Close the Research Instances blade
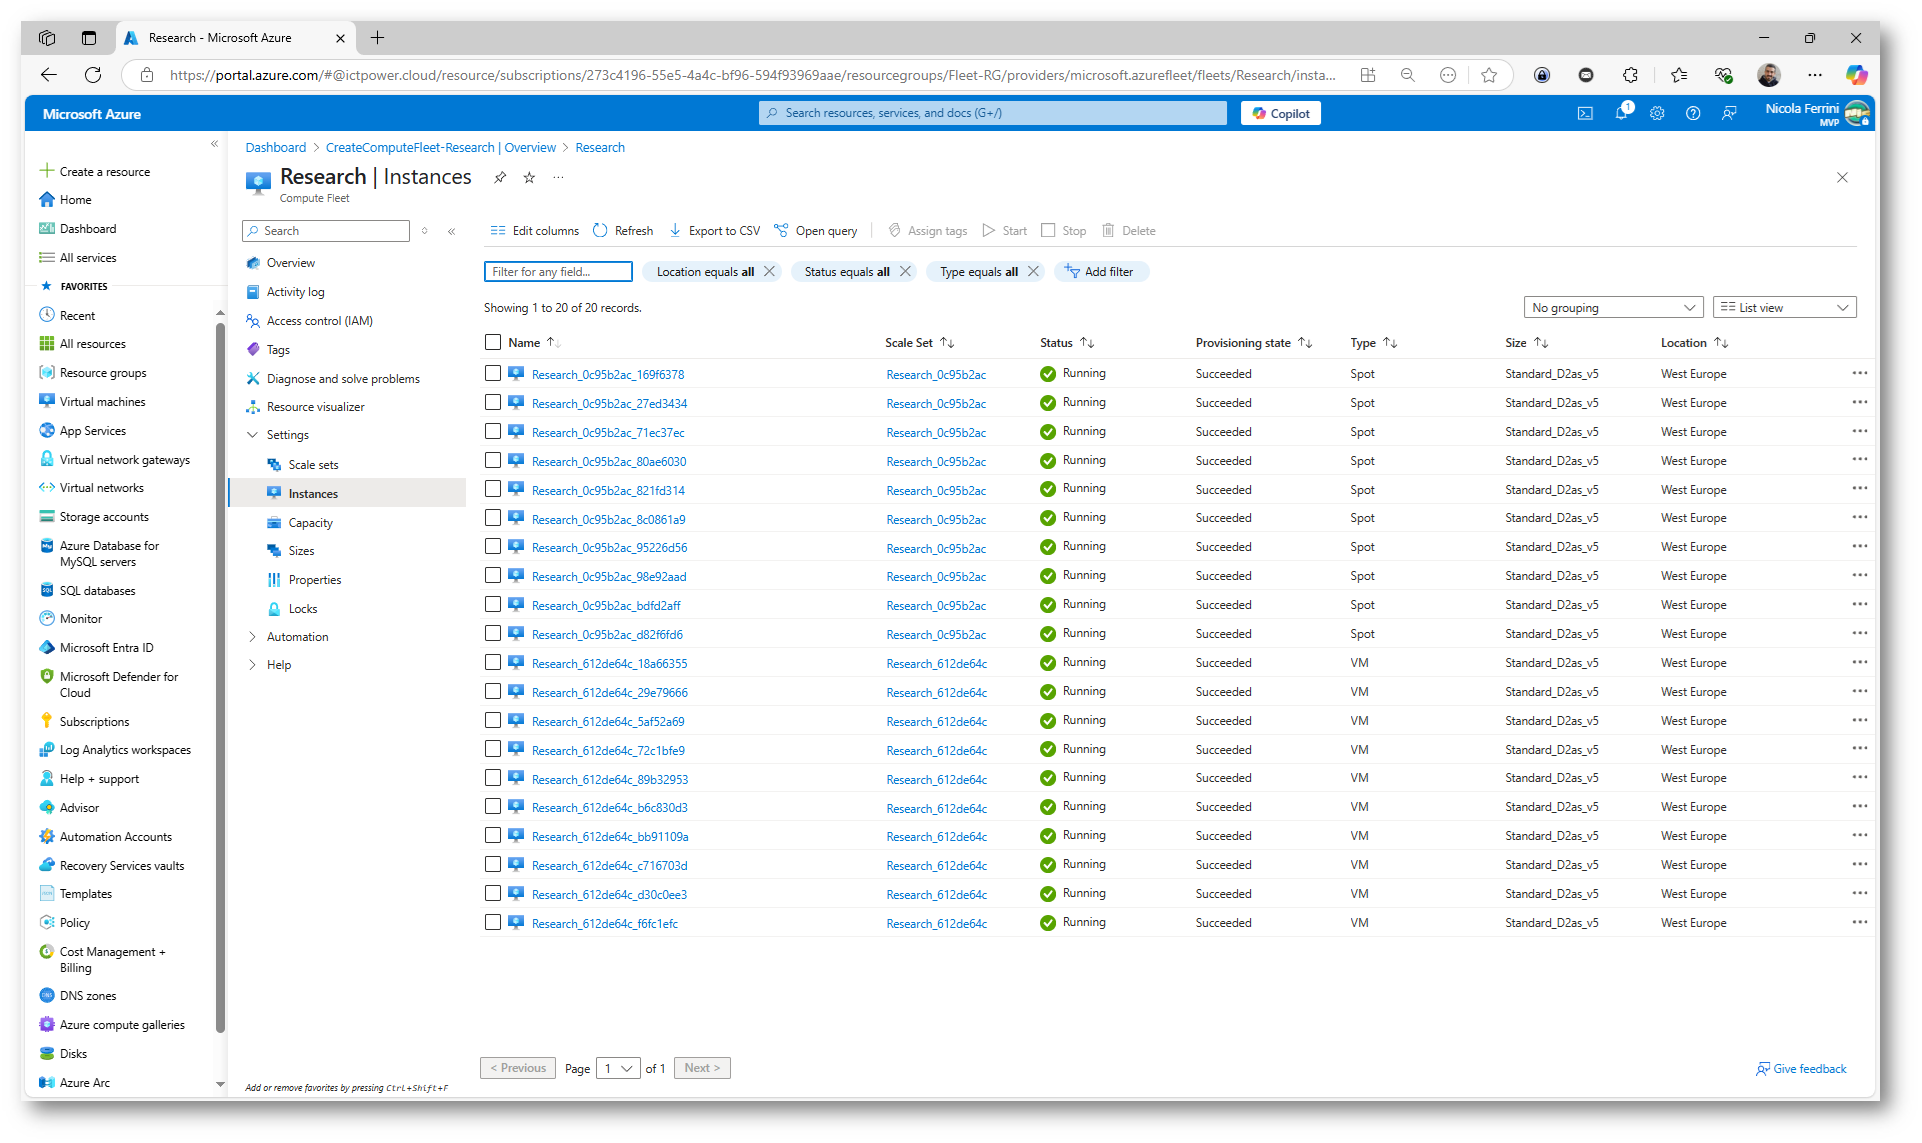The width and height of the screenshot is (1922, 1143). coord(1842,178)
